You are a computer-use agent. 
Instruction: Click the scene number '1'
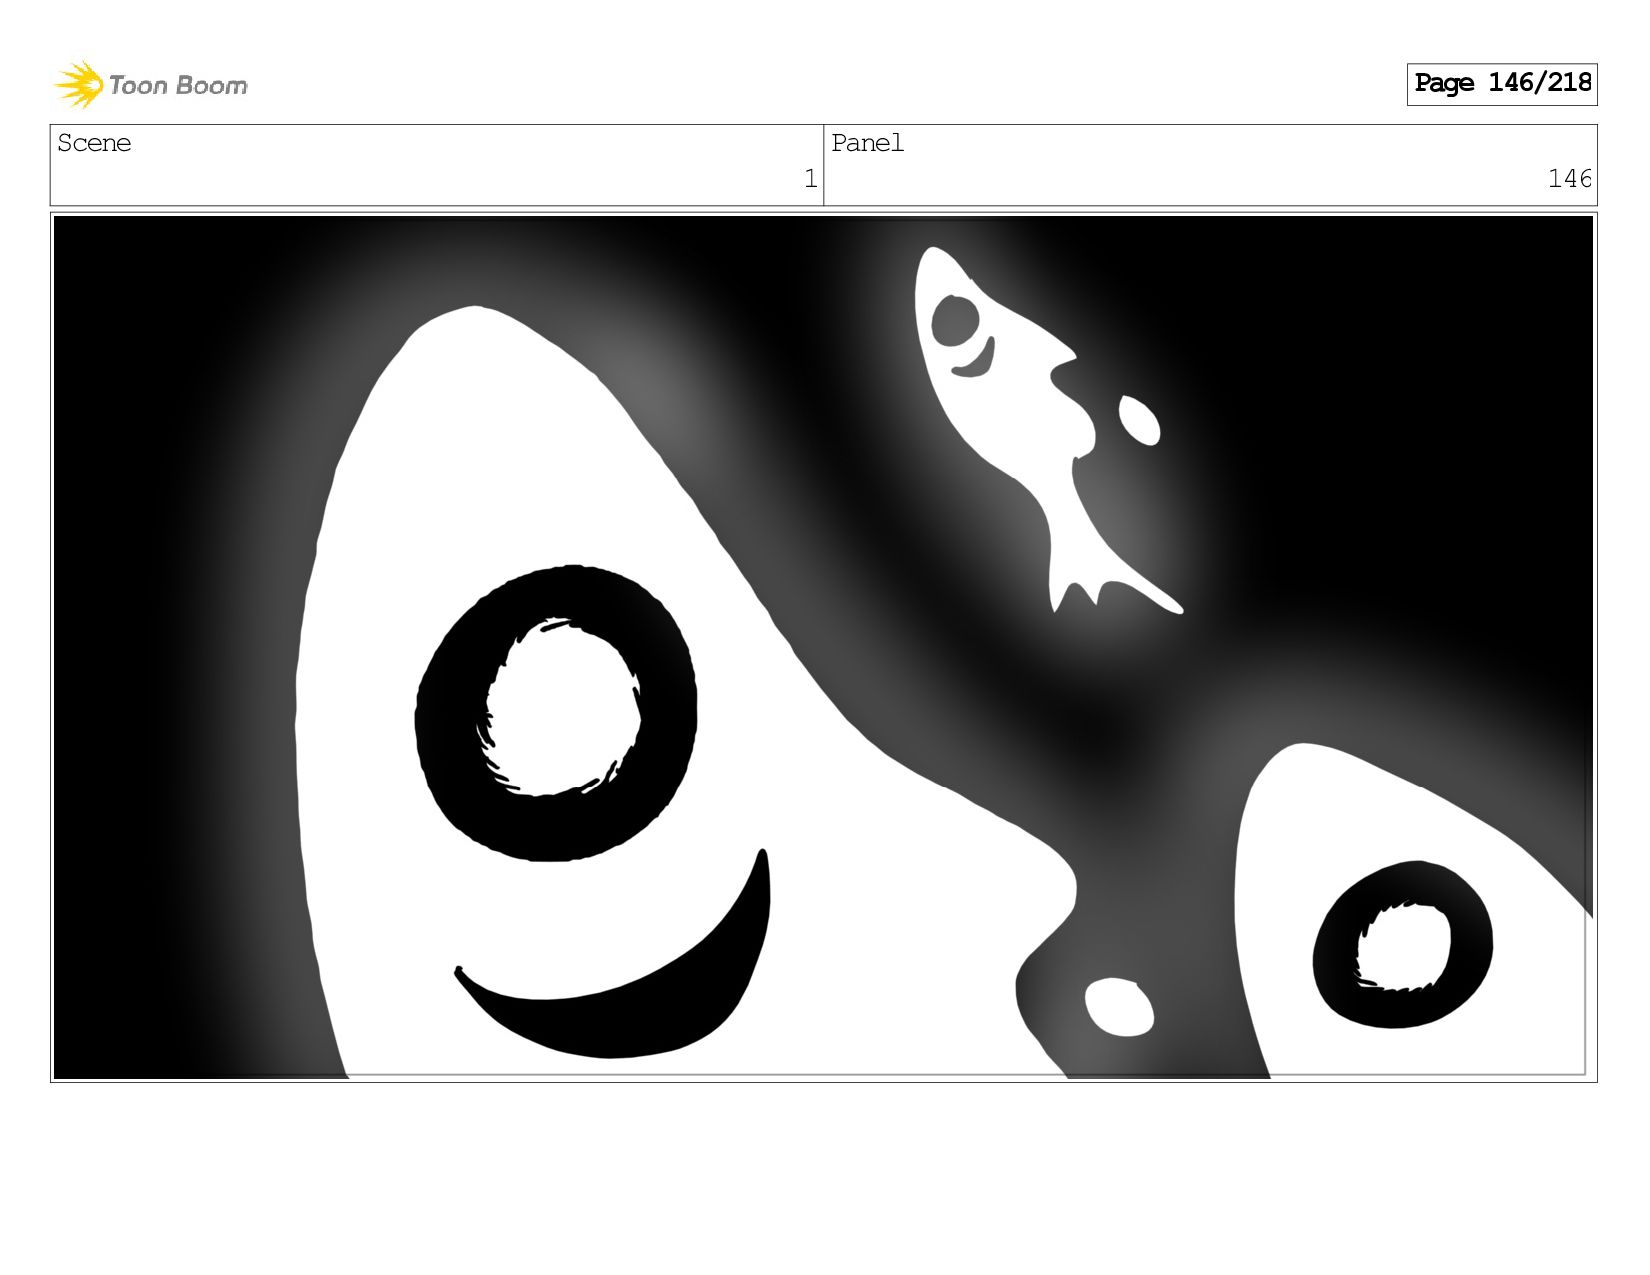(x=810, y=179)
